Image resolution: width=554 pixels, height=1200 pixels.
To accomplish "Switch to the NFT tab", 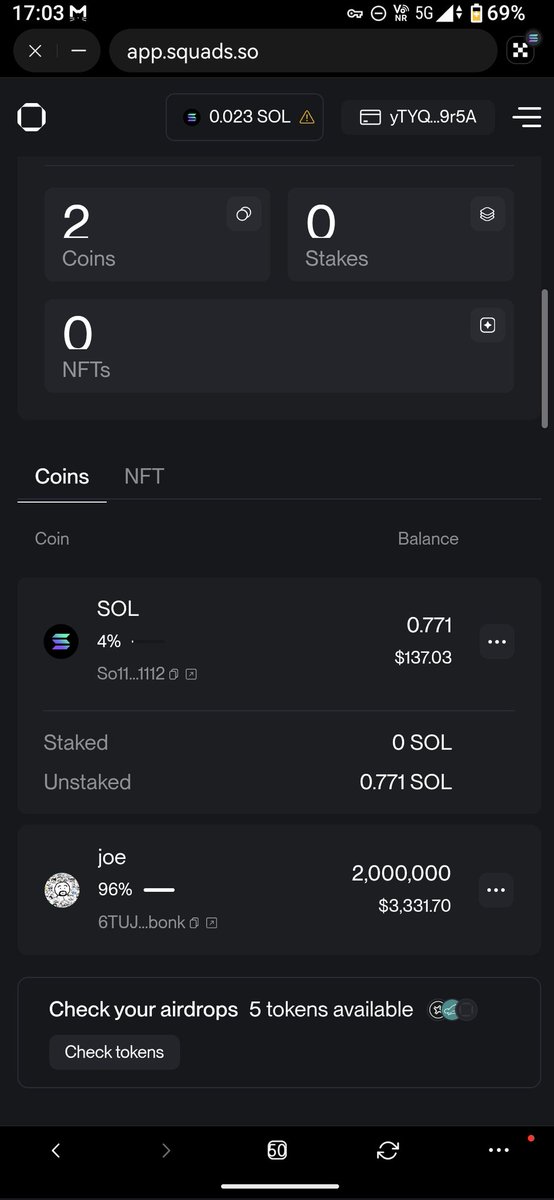I will click(144, 476).
